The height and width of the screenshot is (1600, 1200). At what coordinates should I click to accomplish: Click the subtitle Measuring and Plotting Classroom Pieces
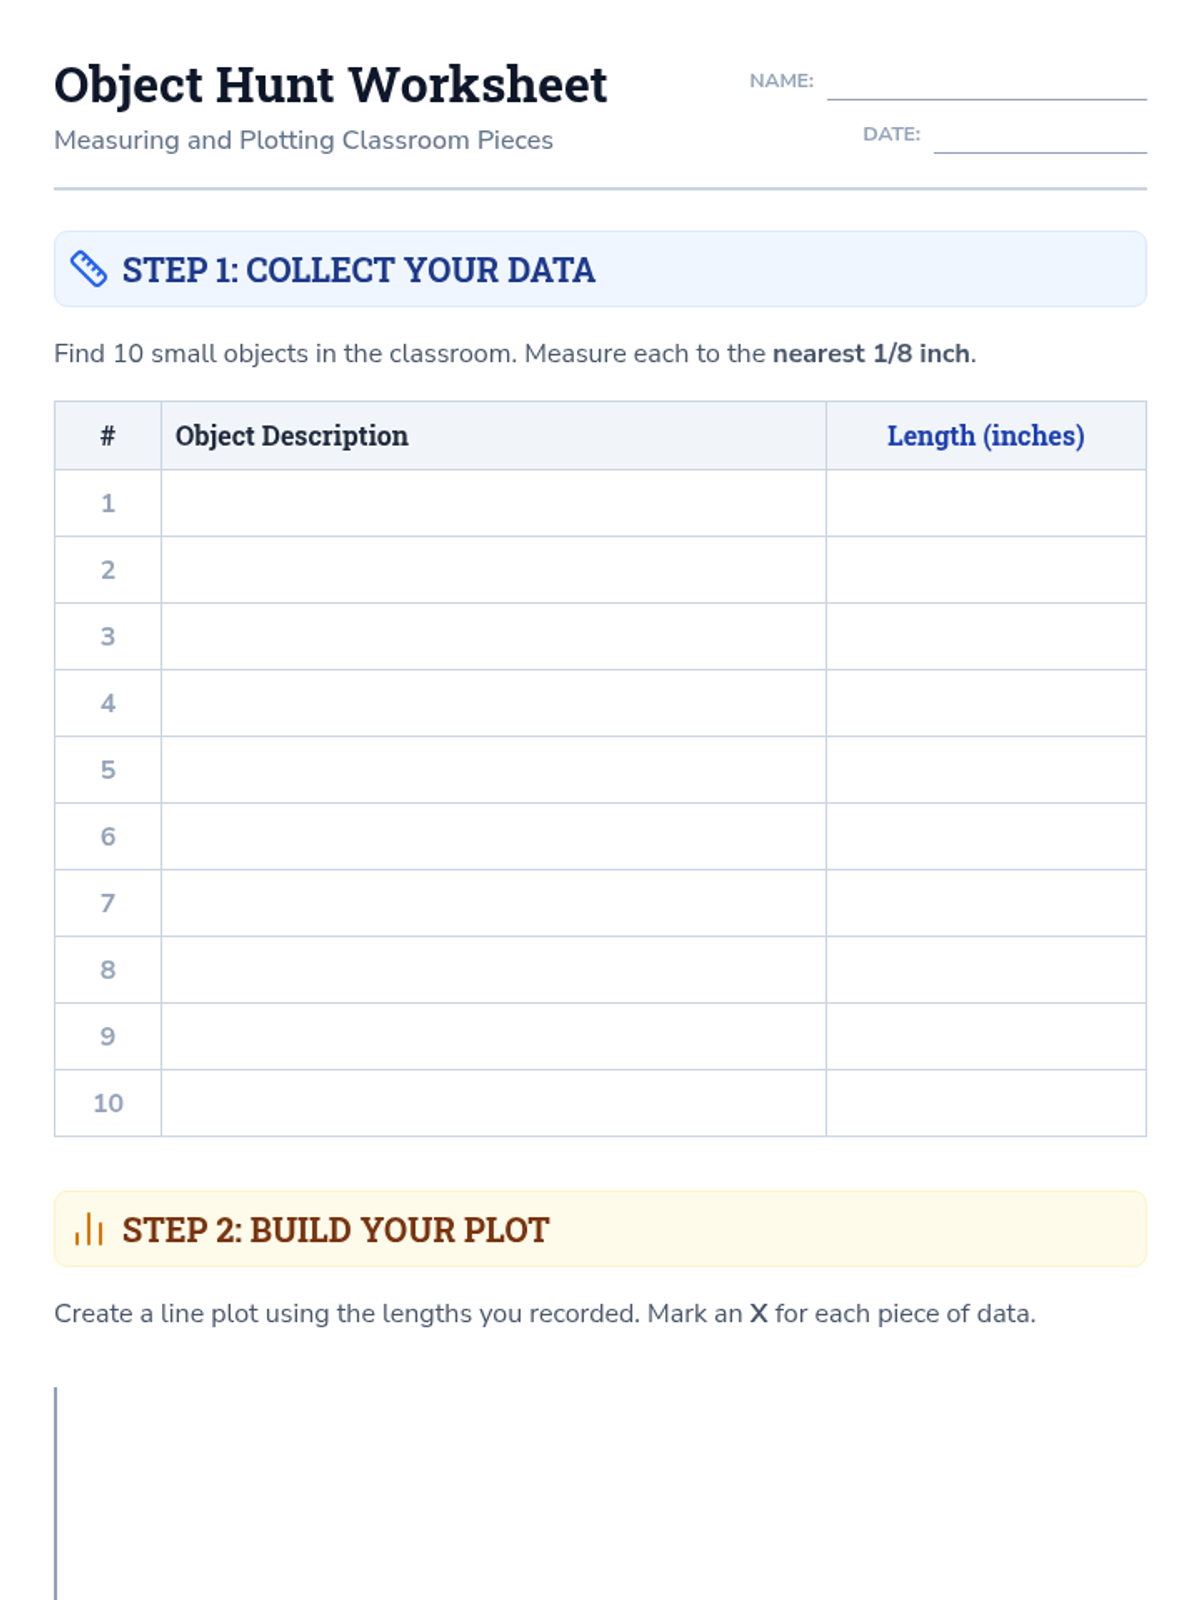point(303,140)
